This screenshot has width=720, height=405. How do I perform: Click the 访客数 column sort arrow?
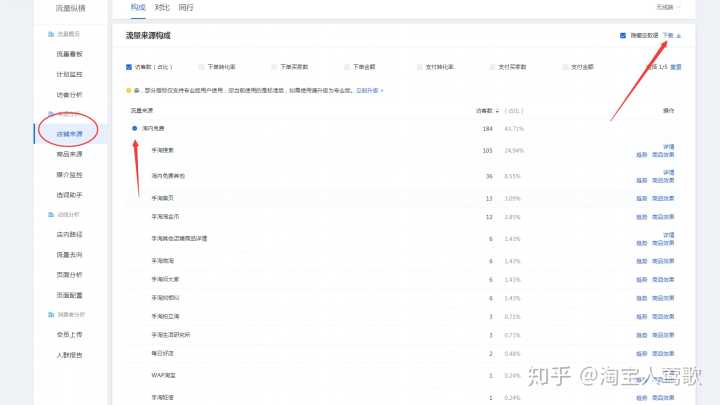497,111
